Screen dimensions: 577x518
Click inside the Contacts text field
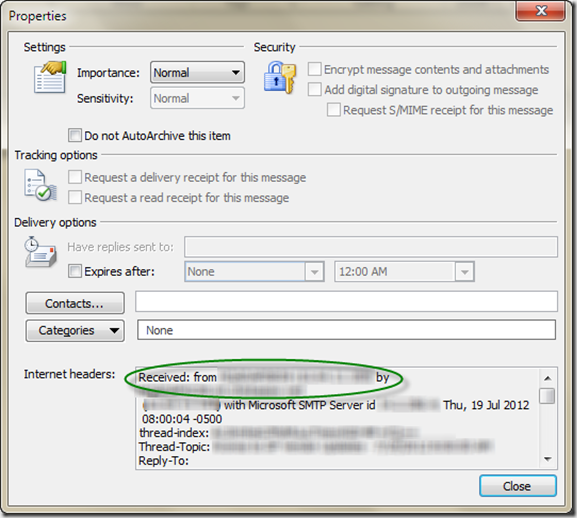(x=346, y=302)
